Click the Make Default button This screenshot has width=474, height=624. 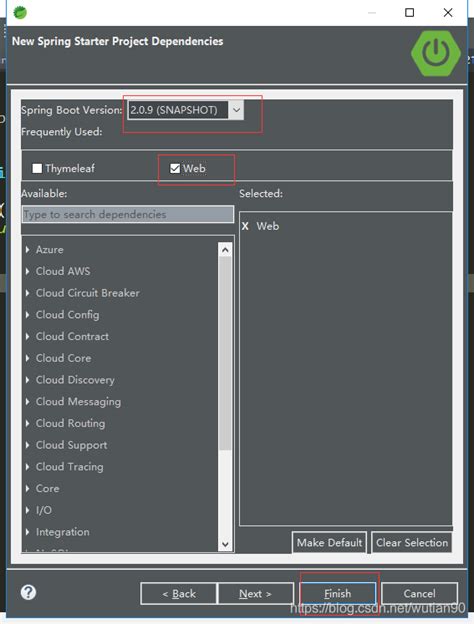click(329, 542)
